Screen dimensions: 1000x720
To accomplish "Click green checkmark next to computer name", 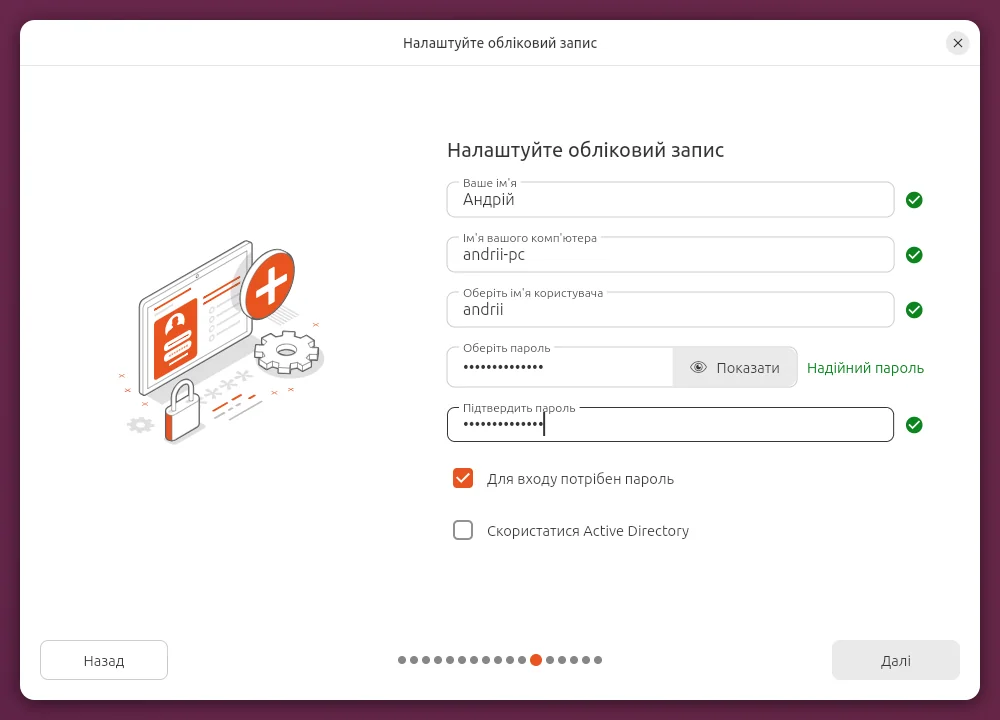I will (914, 255).
